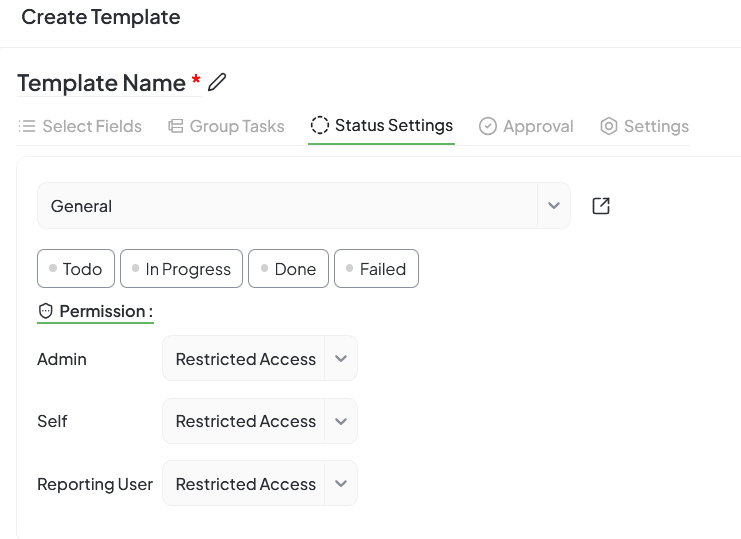Click the Approval checkmark icon
The image size is (741, 539).
pos(488,126)
